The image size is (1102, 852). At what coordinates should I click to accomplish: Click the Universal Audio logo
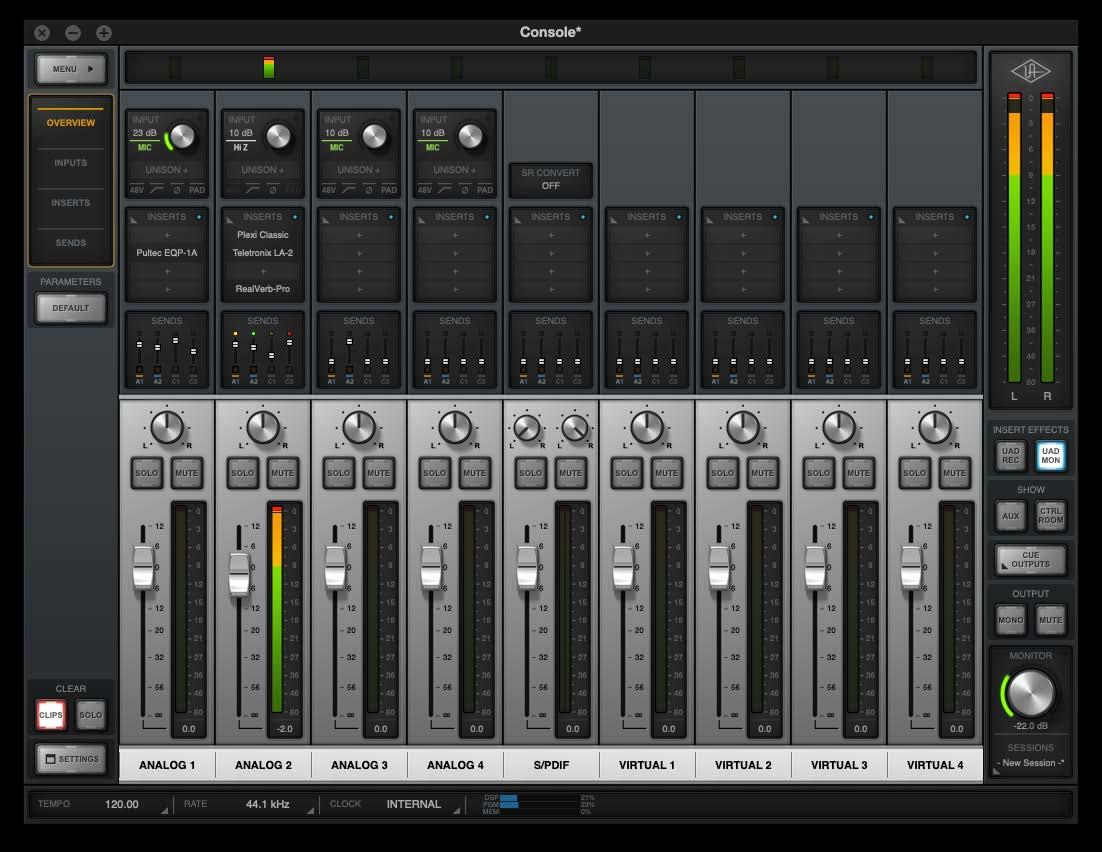coord(1030,71)
